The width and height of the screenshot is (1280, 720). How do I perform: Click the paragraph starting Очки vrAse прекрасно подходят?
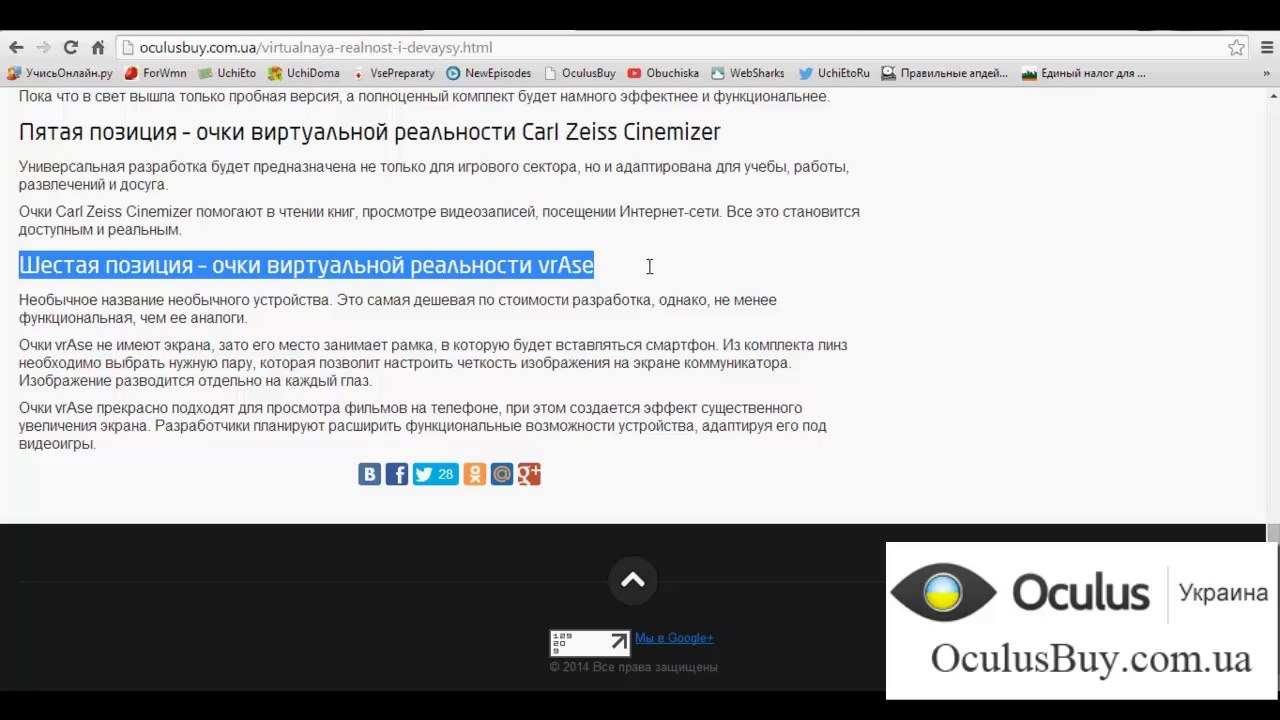pos(422,426)
